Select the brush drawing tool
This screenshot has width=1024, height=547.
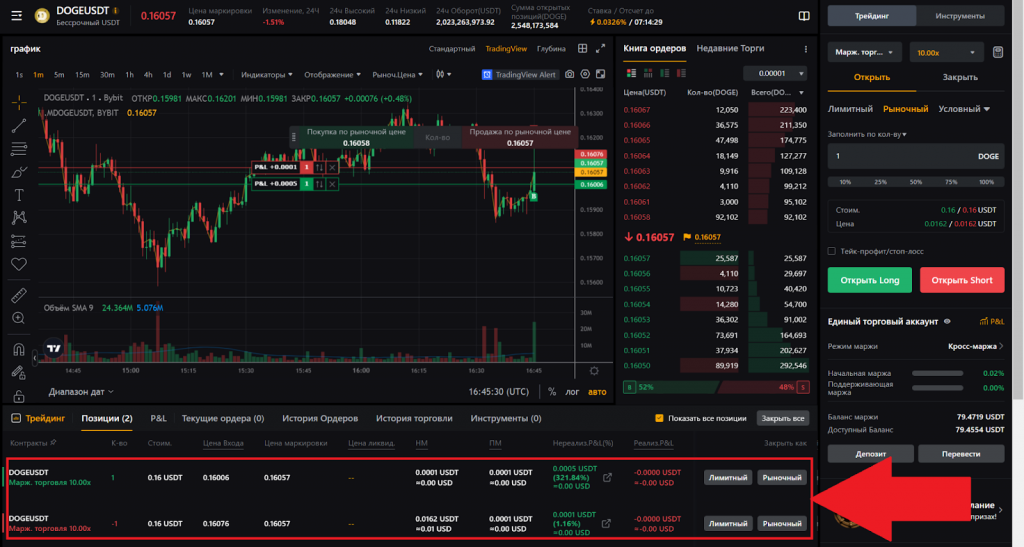(19, 172)
